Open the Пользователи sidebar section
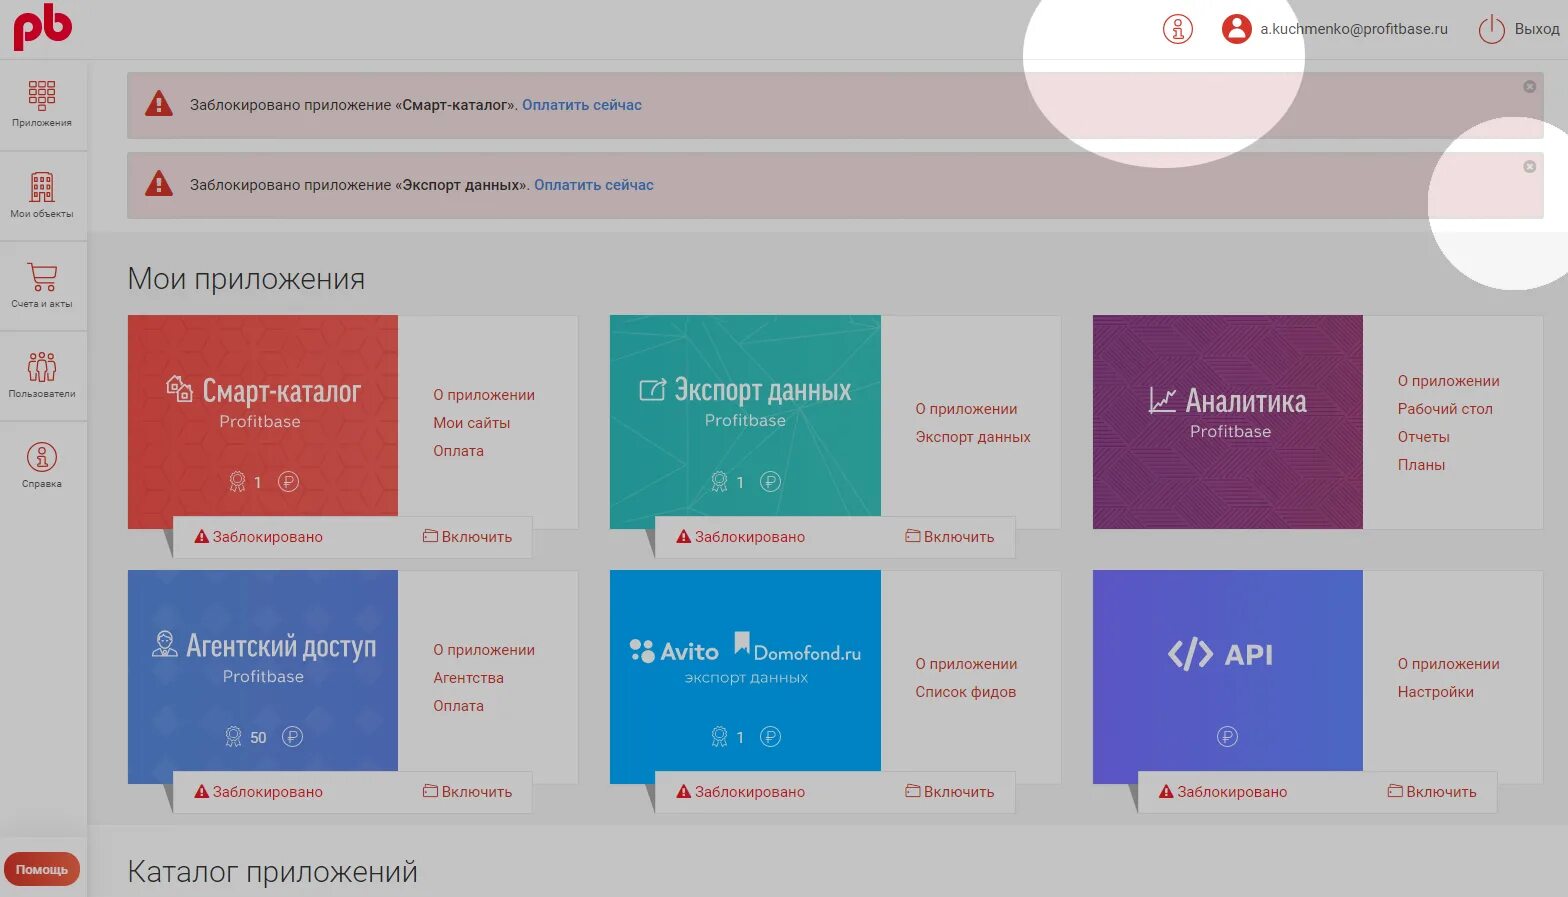Screen dimensions: 1568x897 coord(42,375)
